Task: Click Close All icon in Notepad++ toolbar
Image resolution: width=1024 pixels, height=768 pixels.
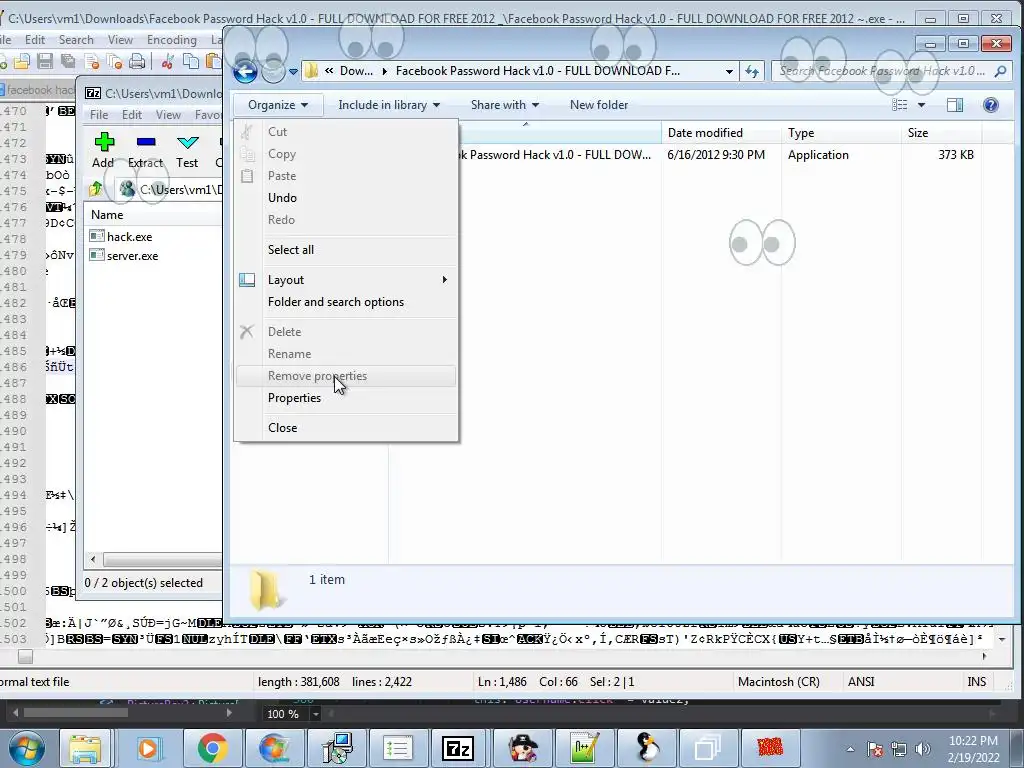Action: point(115,61)
